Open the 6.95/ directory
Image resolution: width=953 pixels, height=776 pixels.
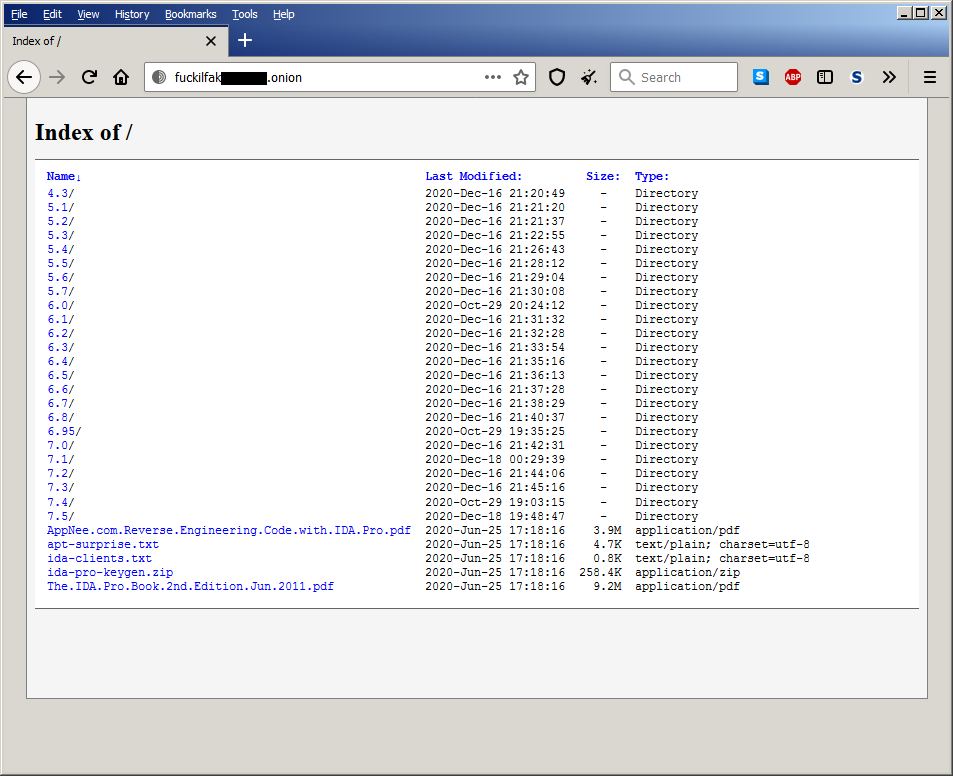64,431
